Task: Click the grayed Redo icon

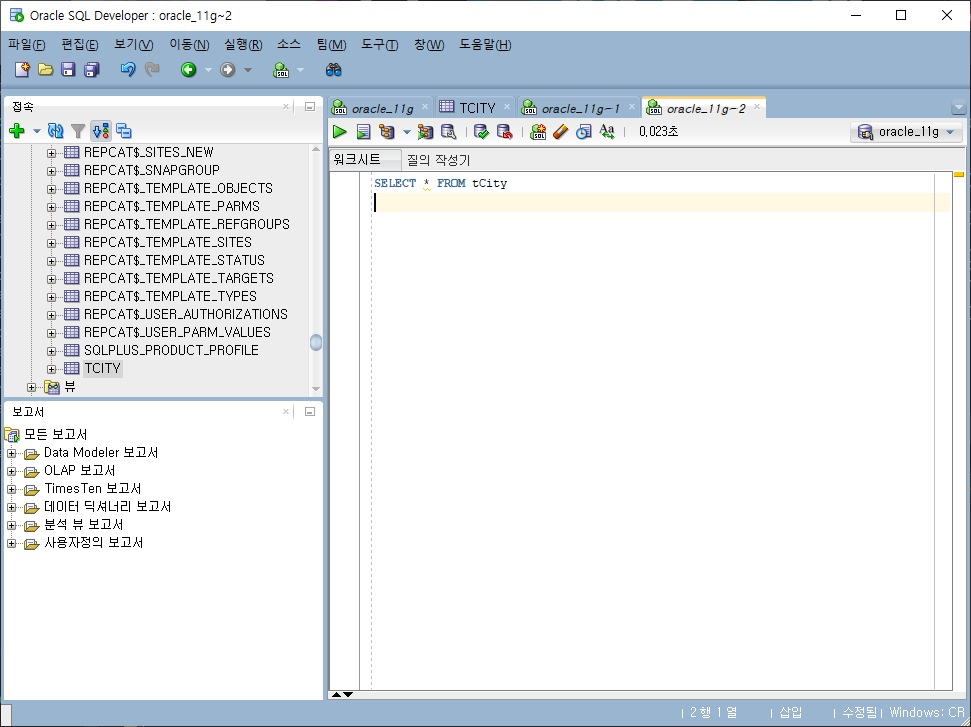Action: click(x=152, y=69)
